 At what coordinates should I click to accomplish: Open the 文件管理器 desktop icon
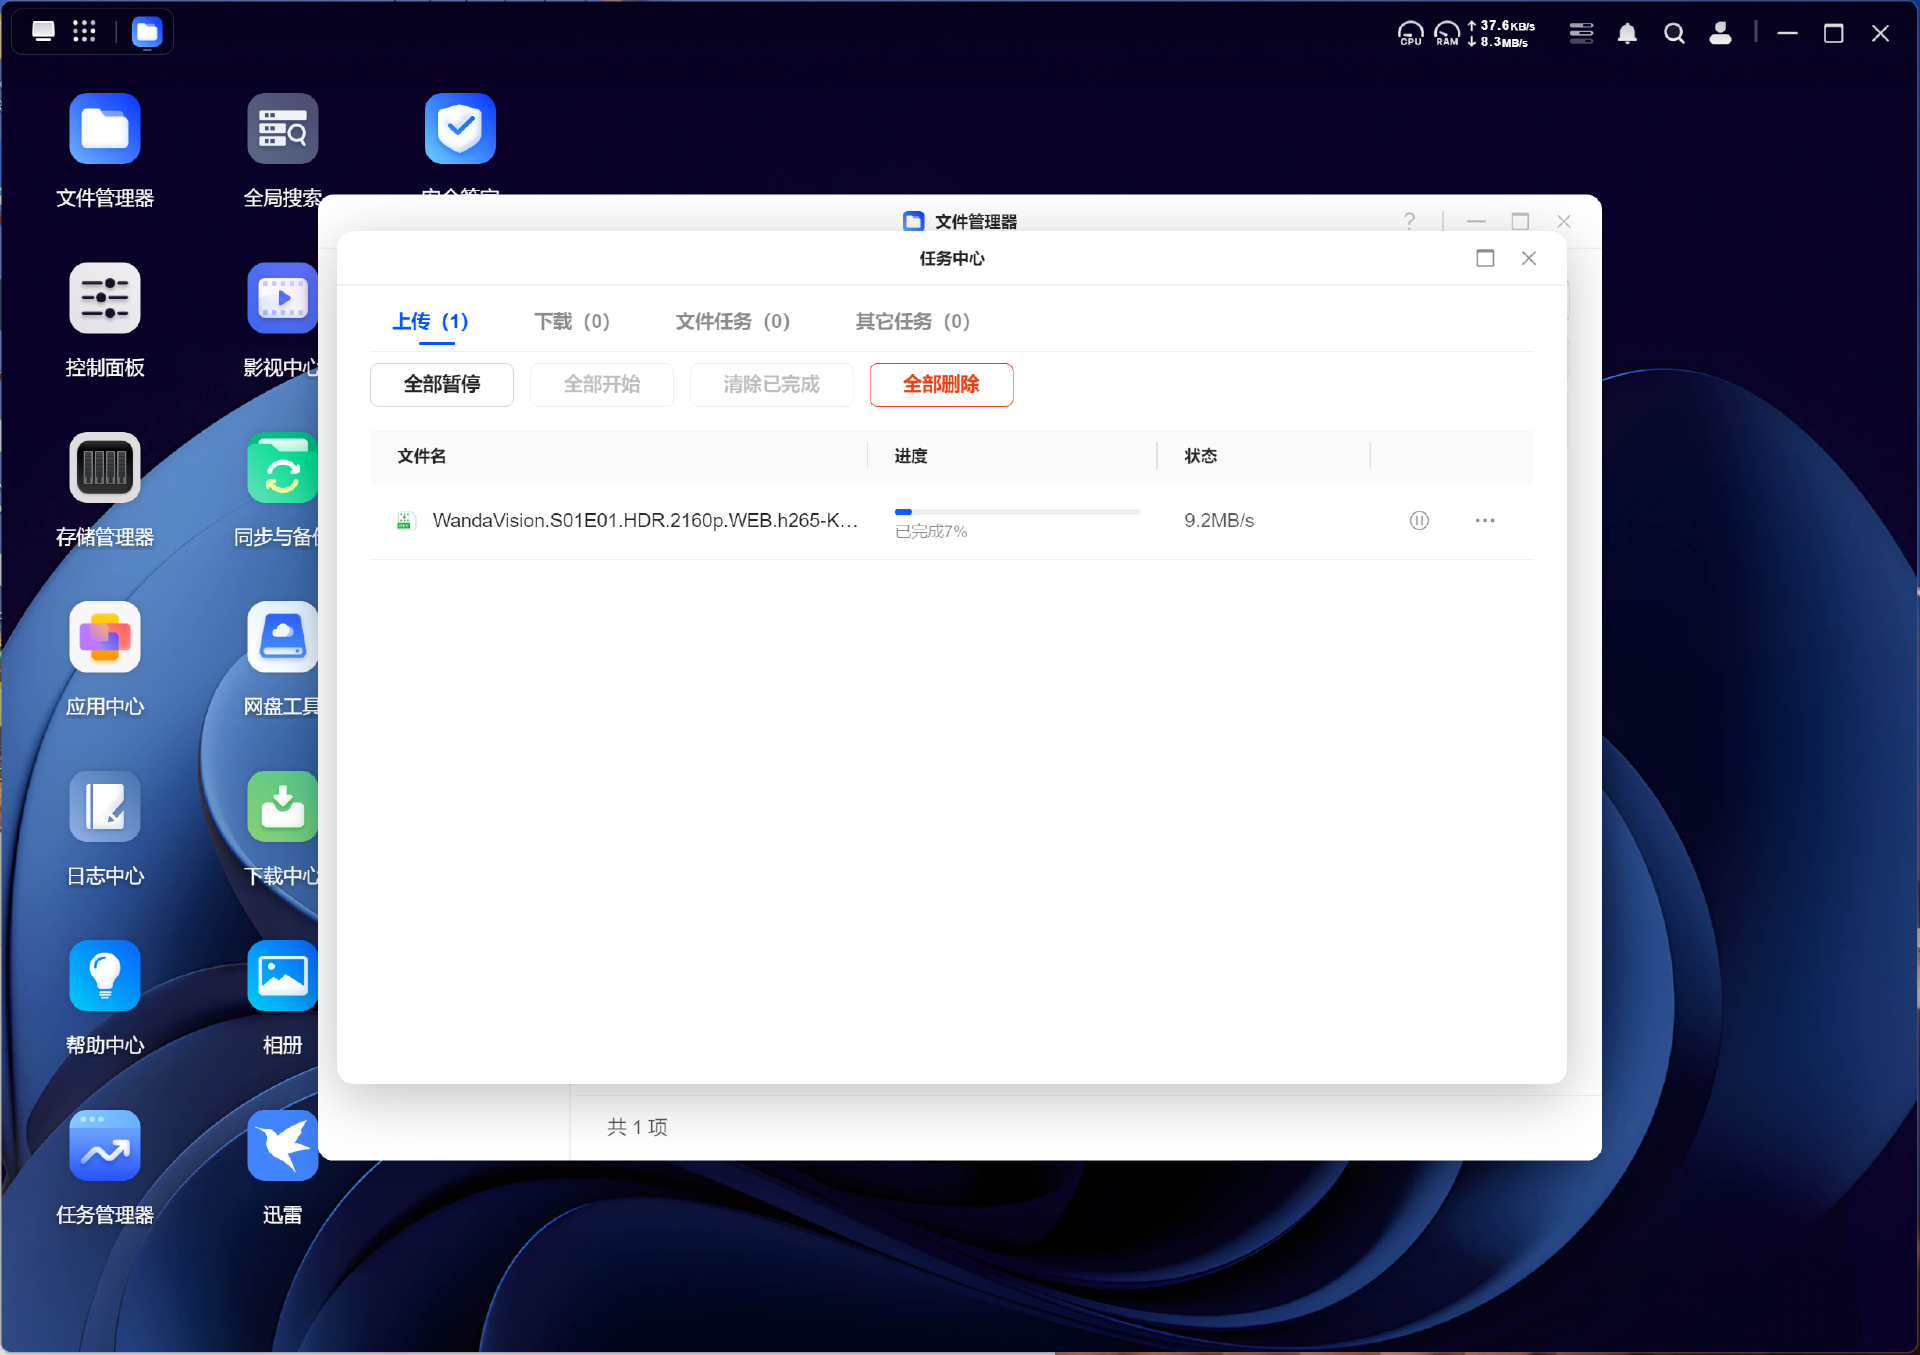(105, 129)
